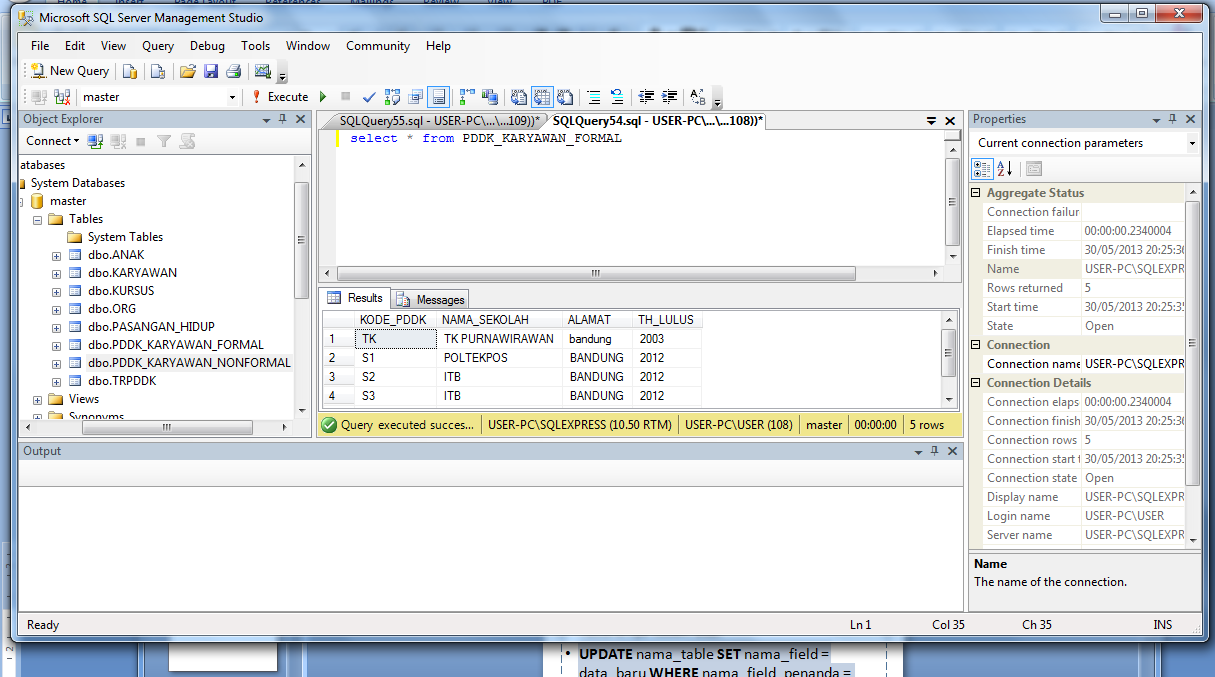Expand the dbo.KARYAWAN table node
The width and height of the screenshot is (1215, 677).
pyautogui.click(x=57, y=273)
